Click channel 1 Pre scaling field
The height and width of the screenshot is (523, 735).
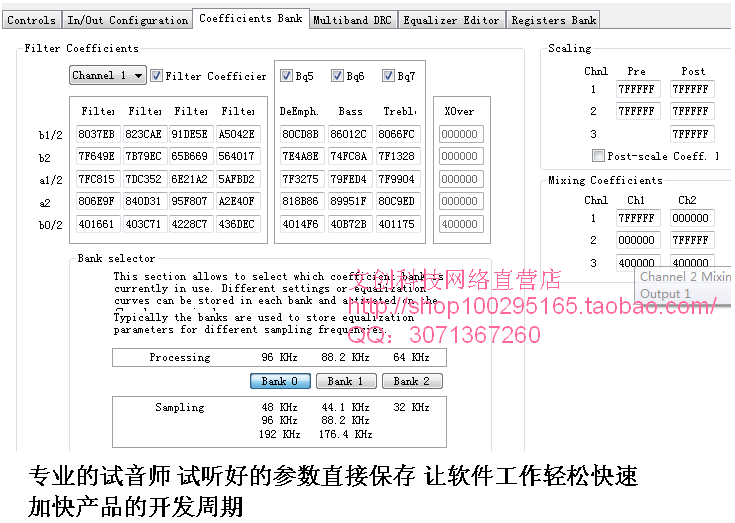[637, 90]
